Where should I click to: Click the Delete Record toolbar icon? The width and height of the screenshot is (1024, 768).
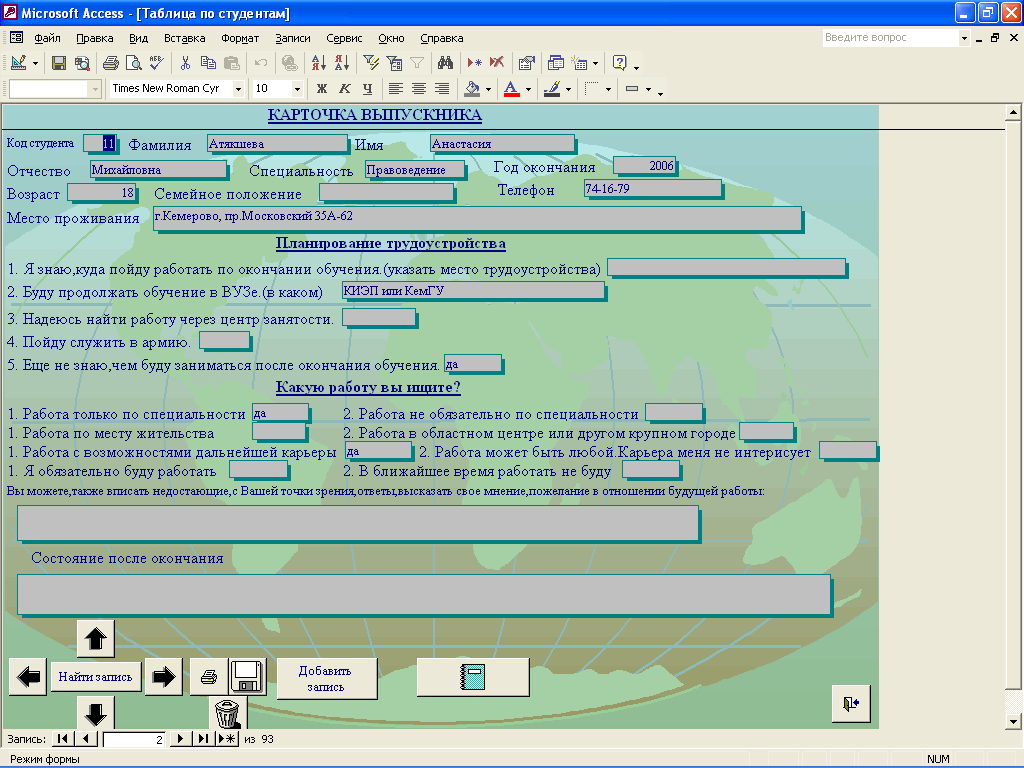[497, 63]
